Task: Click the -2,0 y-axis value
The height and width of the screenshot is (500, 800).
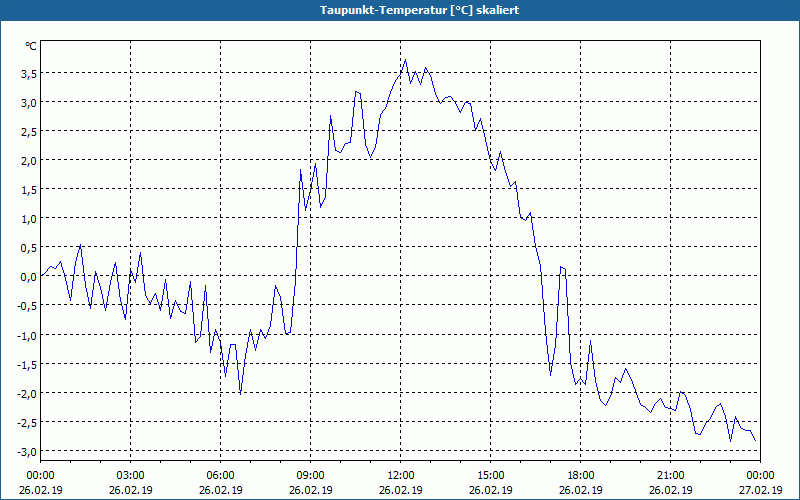Action: 27,393
